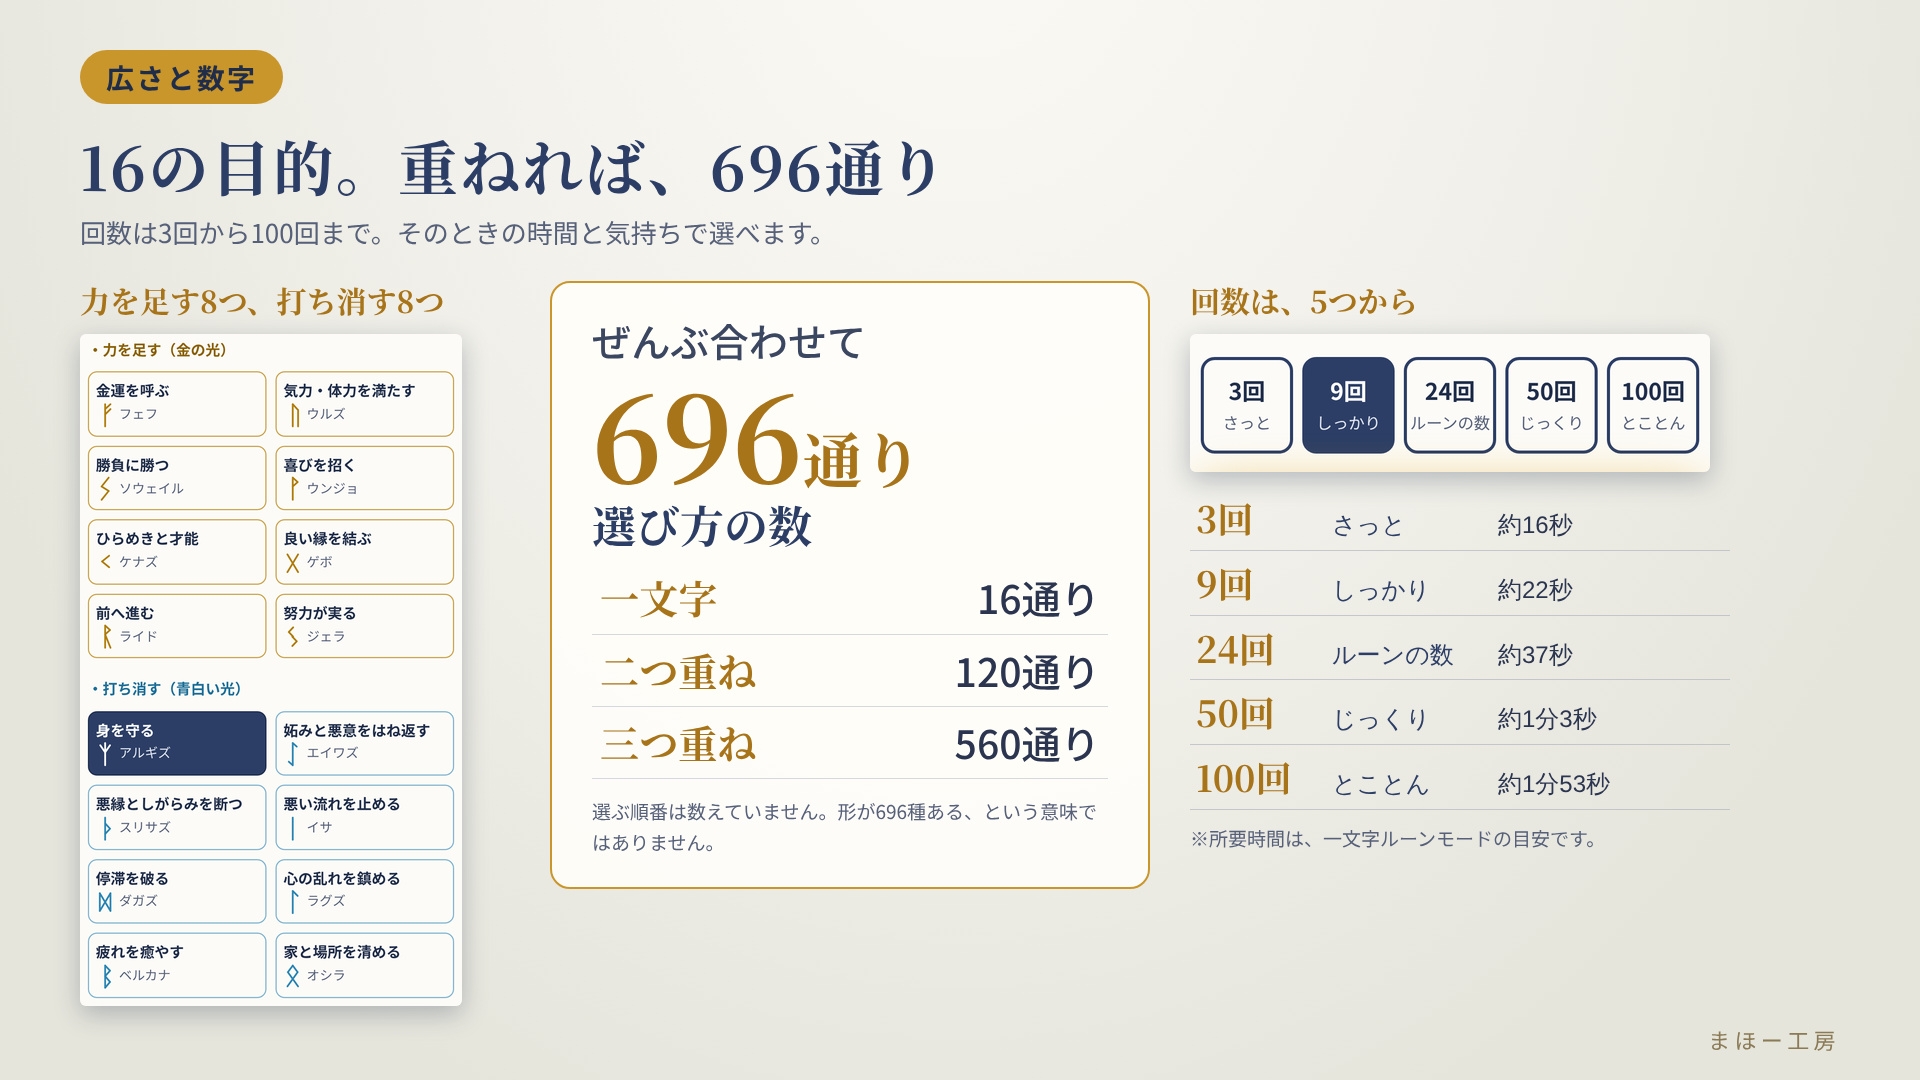Pick the ひらめきと才能 card
1920x1080 pixels.
click(177, 552)
